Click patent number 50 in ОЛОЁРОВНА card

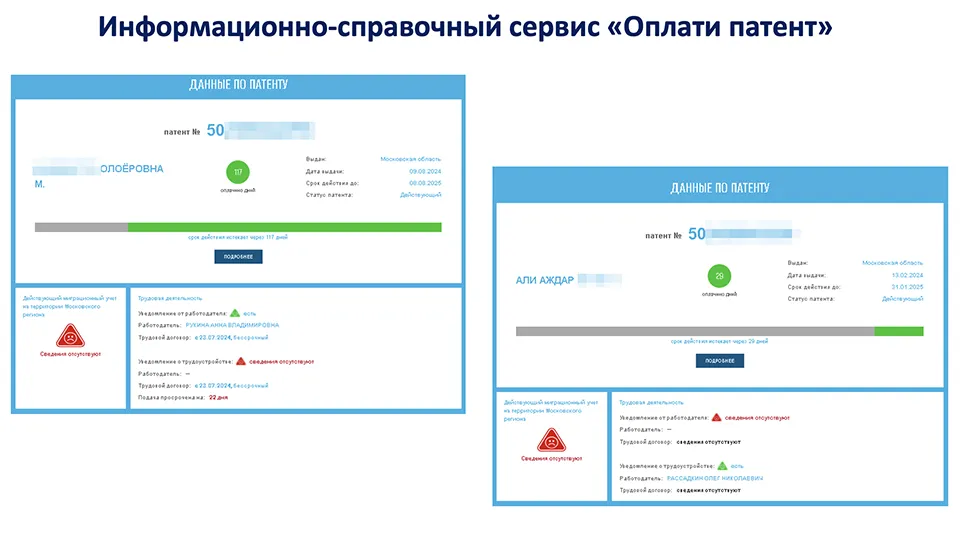pos(216,130)
